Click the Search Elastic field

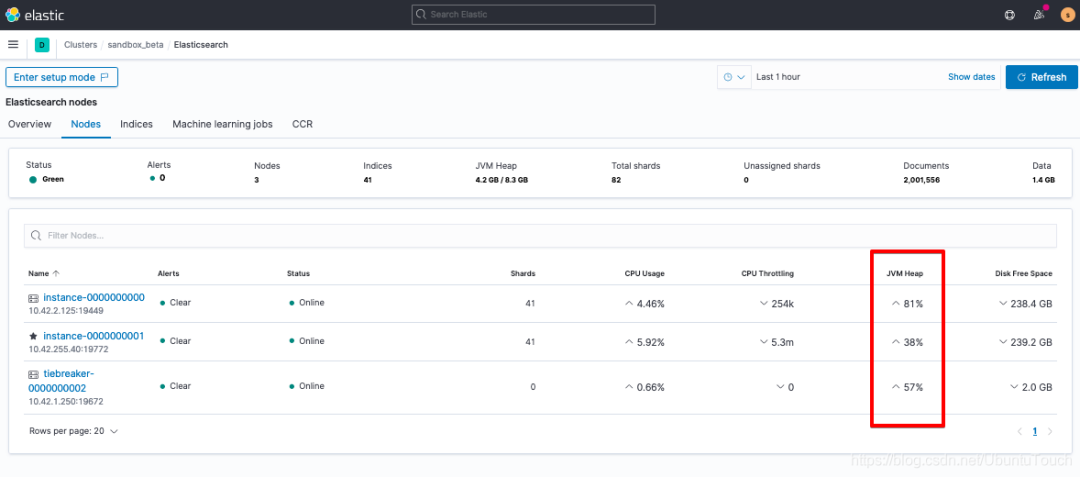533,14
